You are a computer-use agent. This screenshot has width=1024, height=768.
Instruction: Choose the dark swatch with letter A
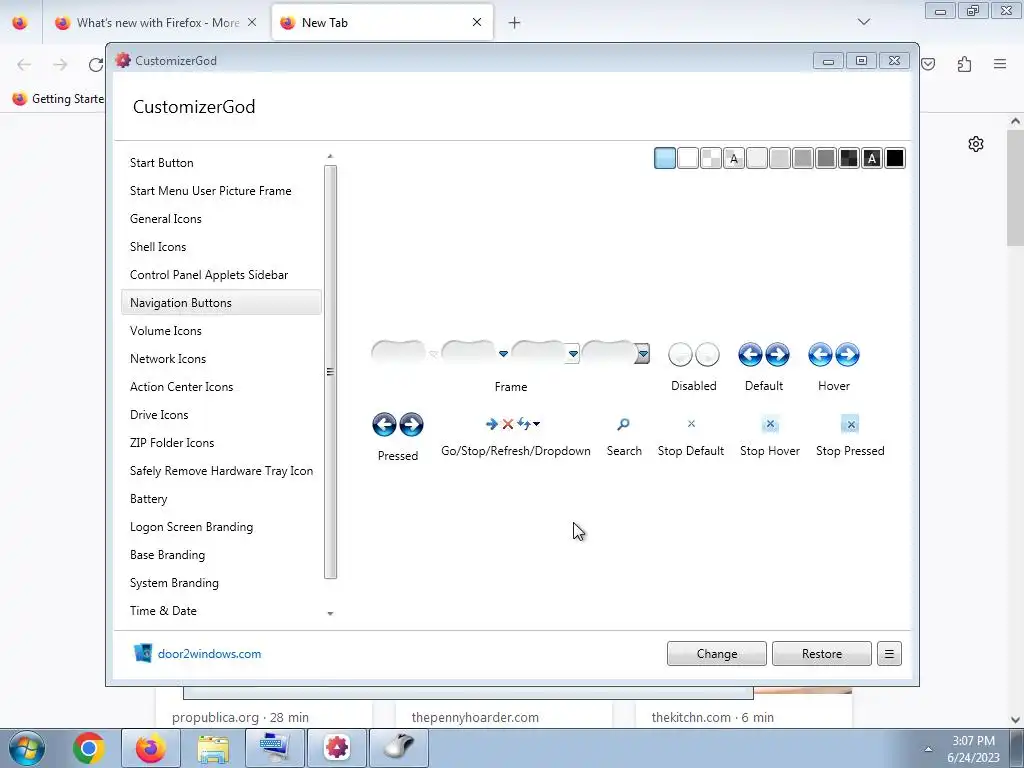point(872,158)
